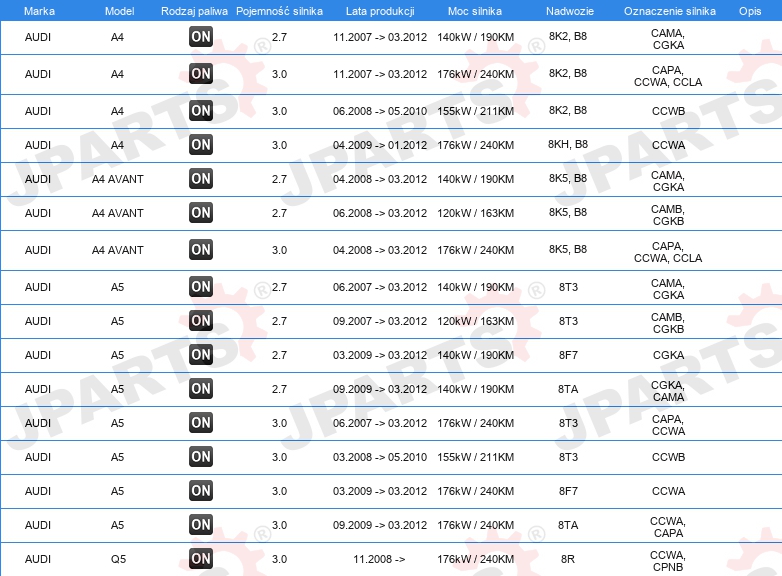Select the date cell 06.2008 -> 03.2012
Viewport: 782px width, 576px height.
(380, 213)
